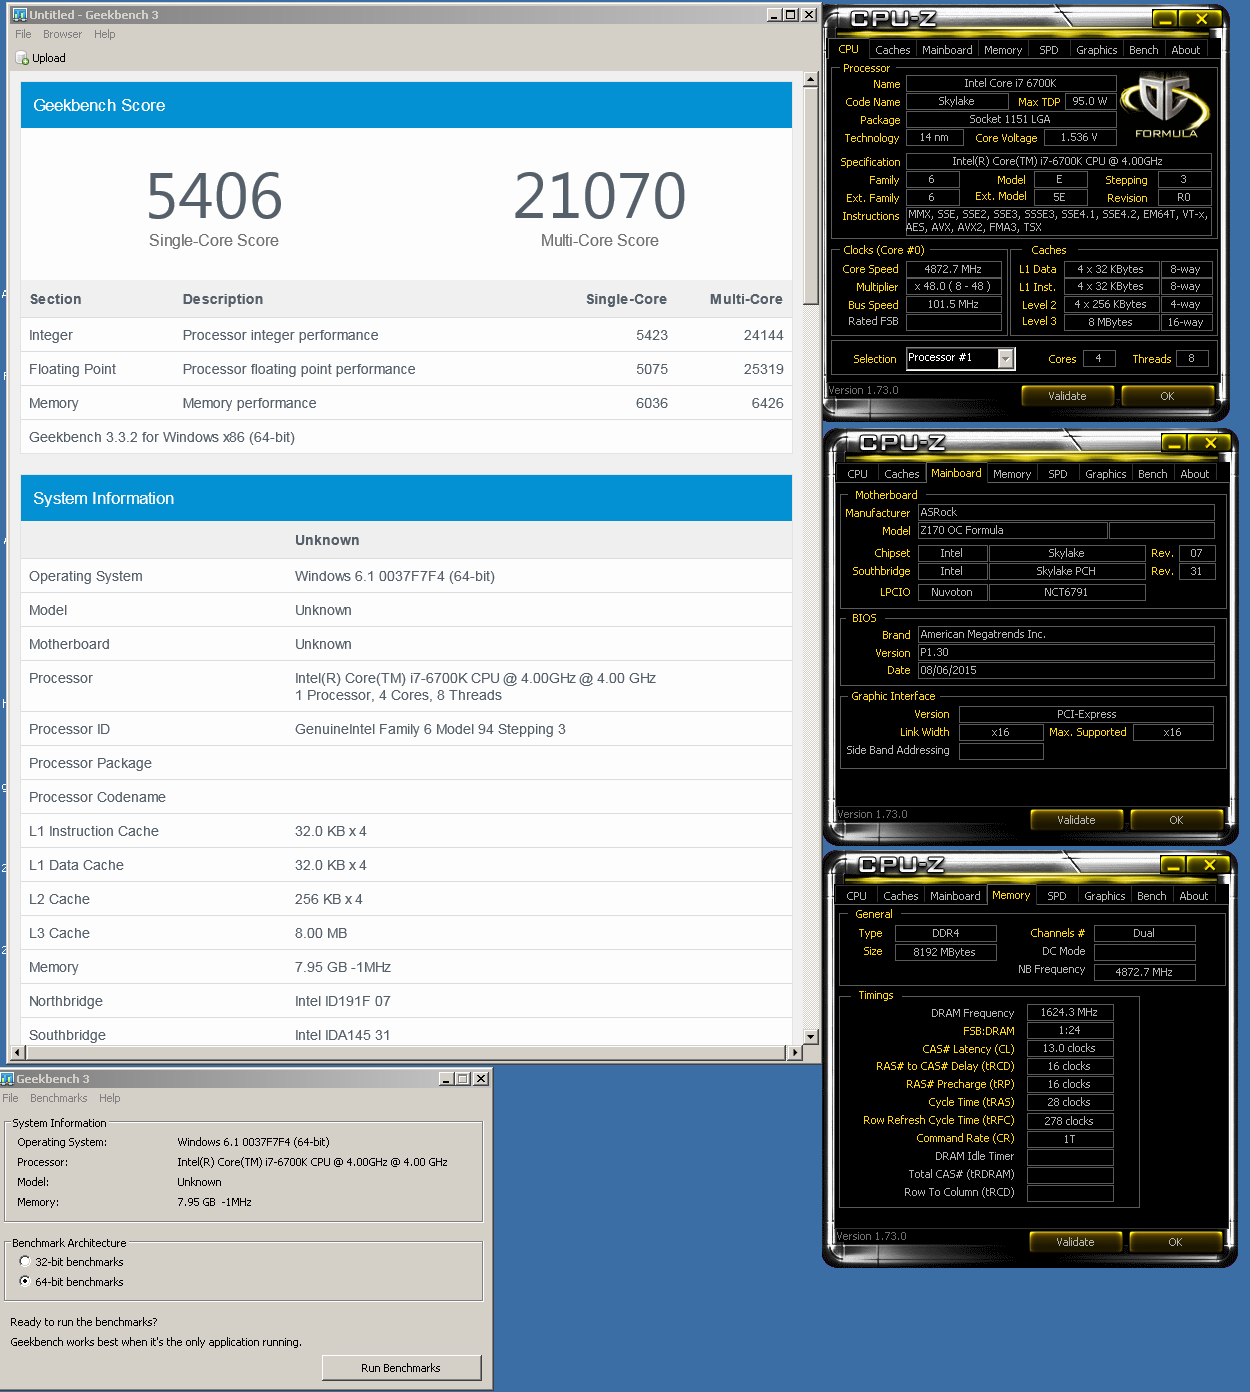1250x1392 pixels.
Task: Switch to SPD tab in top CPU-Z window
Action: [1049, 50]
